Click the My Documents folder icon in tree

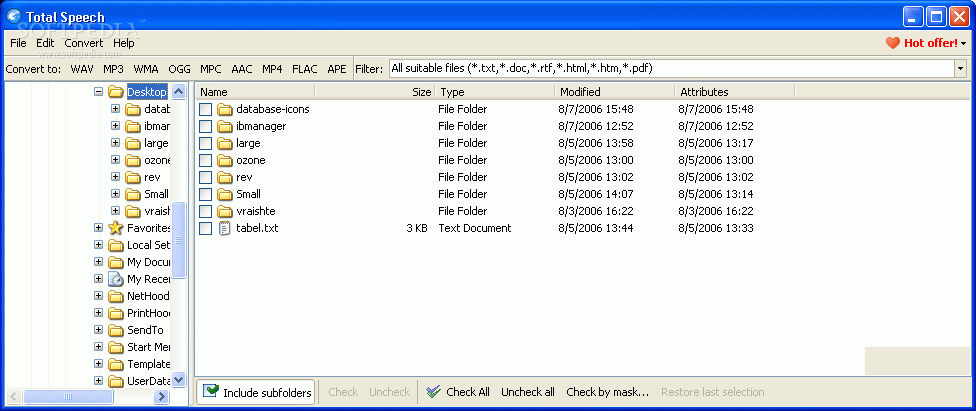point(116,262)
